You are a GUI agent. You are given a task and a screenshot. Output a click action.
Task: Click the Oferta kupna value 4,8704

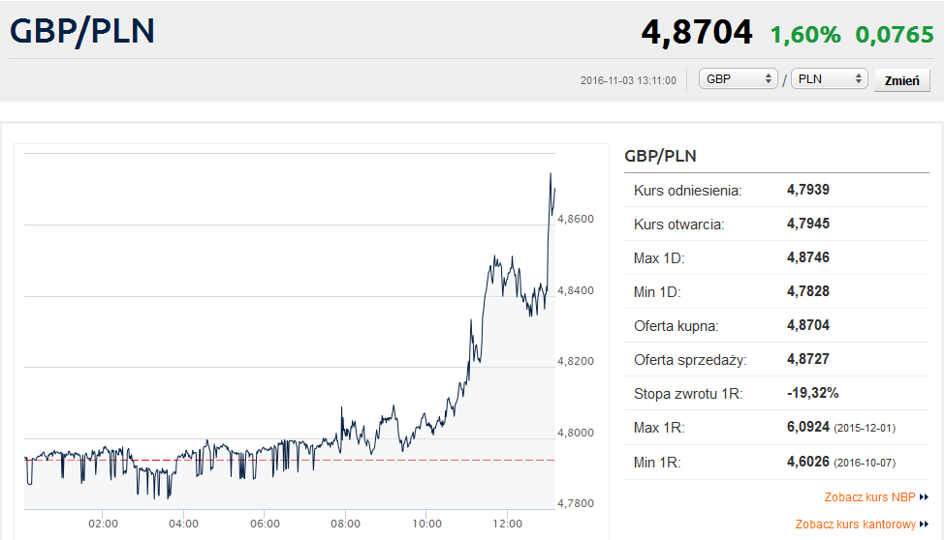808,325
